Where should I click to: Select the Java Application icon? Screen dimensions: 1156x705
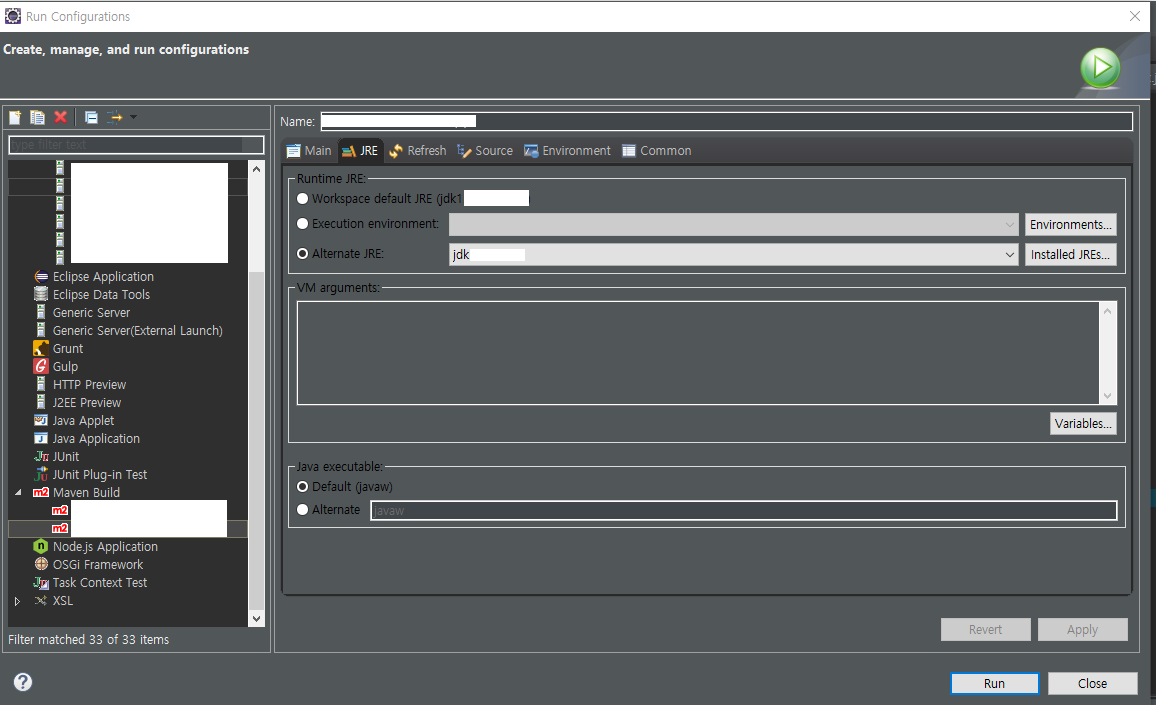click(41, 439)
